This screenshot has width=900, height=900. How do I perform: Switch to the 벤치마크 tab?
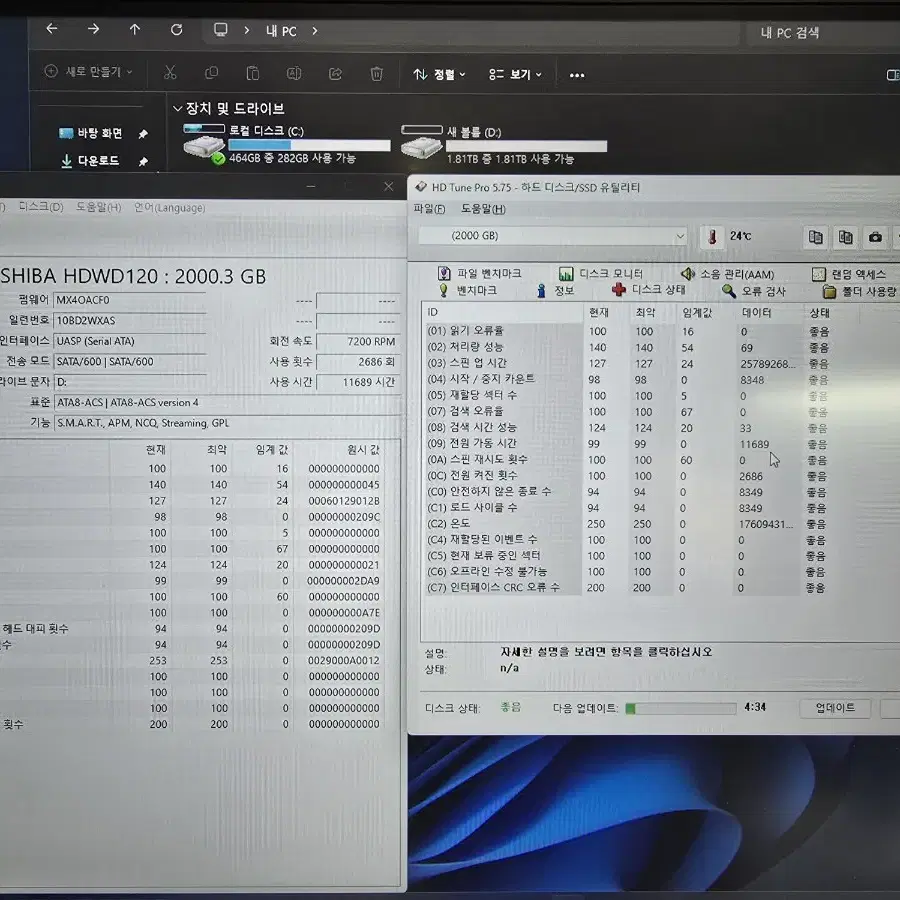[x=467, y=290]
